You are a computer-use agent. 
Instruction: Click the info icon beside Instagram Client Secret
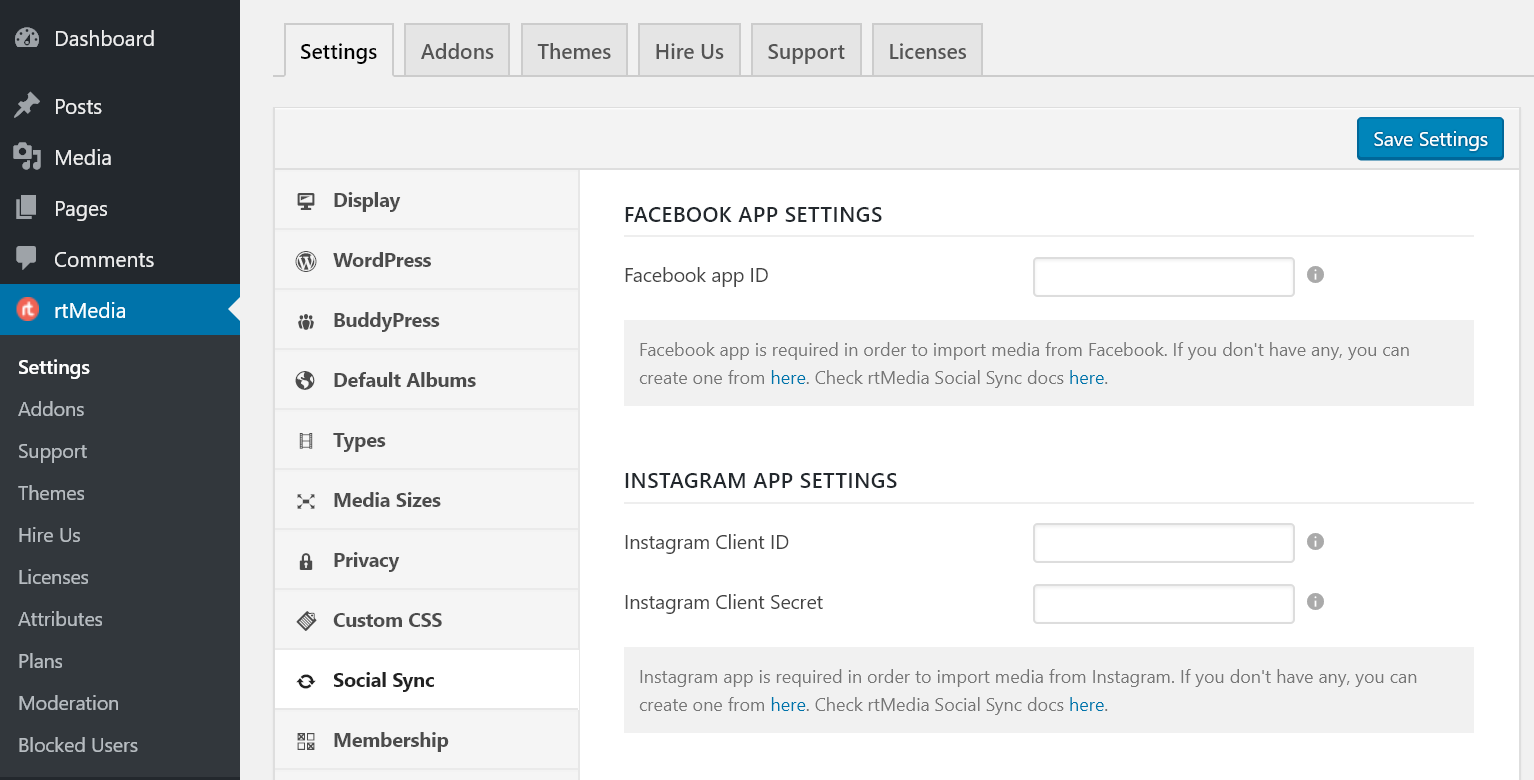tap(1315, 602)
